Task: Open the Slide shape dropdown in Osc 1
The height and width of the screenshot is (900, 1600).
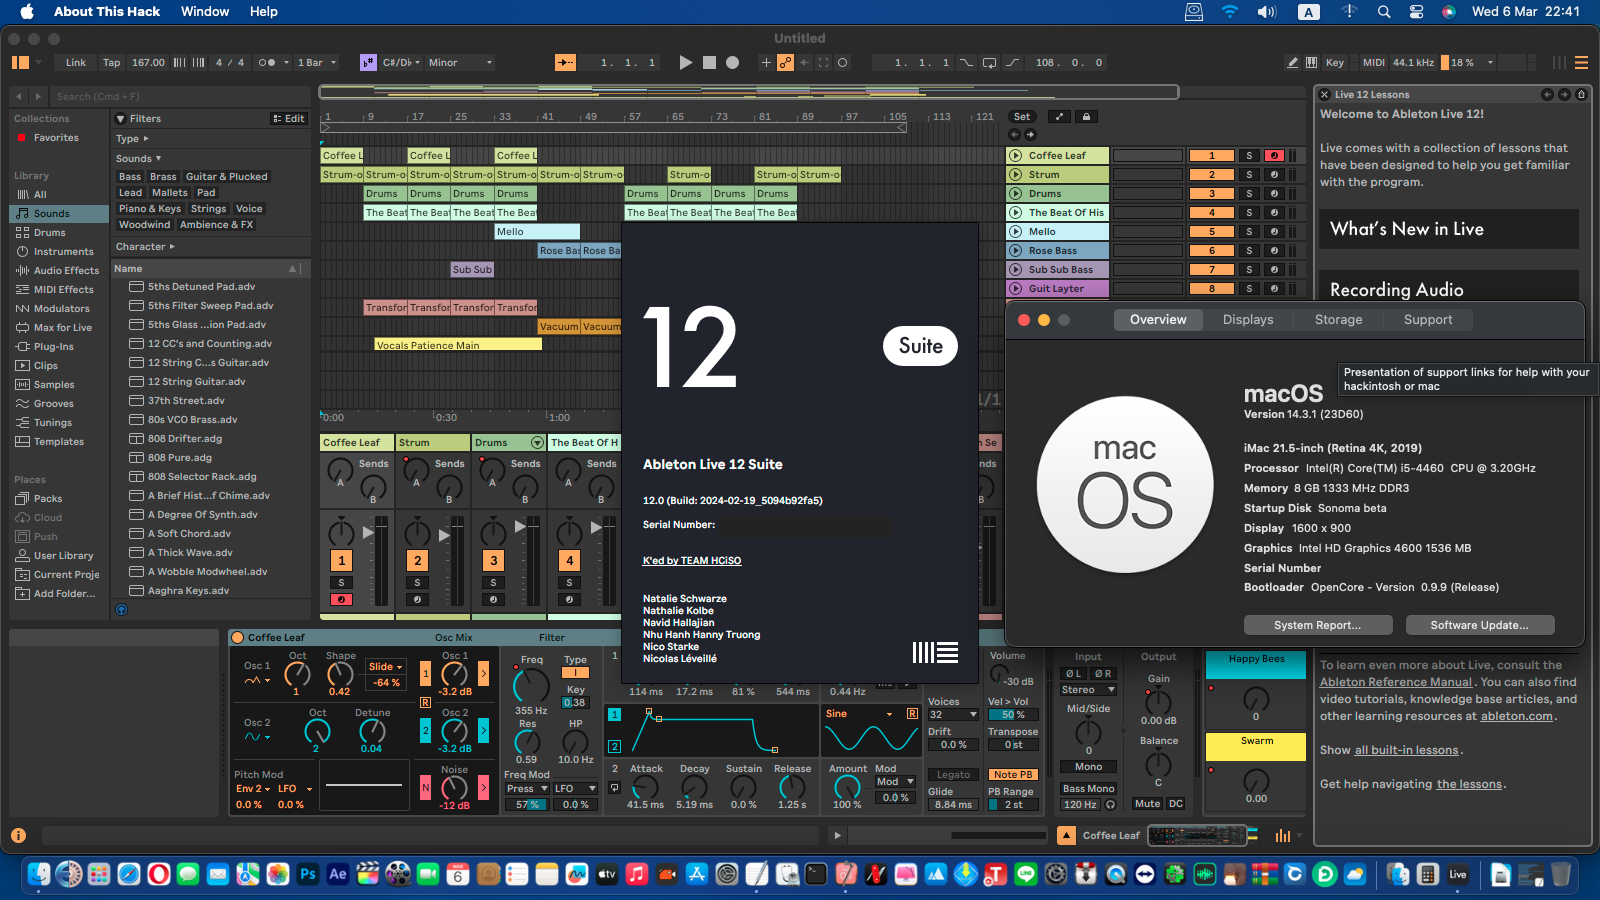Action: pos(385,667)
